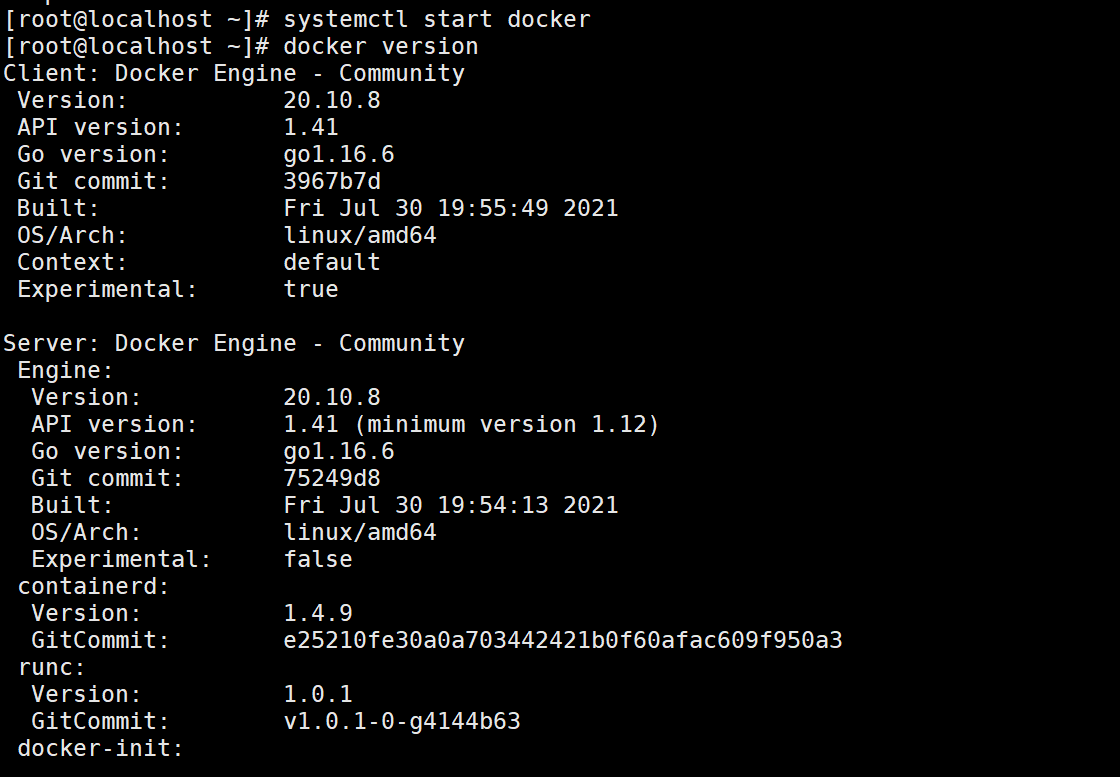Click the containerd version 1.4.9

coord(318,613)
